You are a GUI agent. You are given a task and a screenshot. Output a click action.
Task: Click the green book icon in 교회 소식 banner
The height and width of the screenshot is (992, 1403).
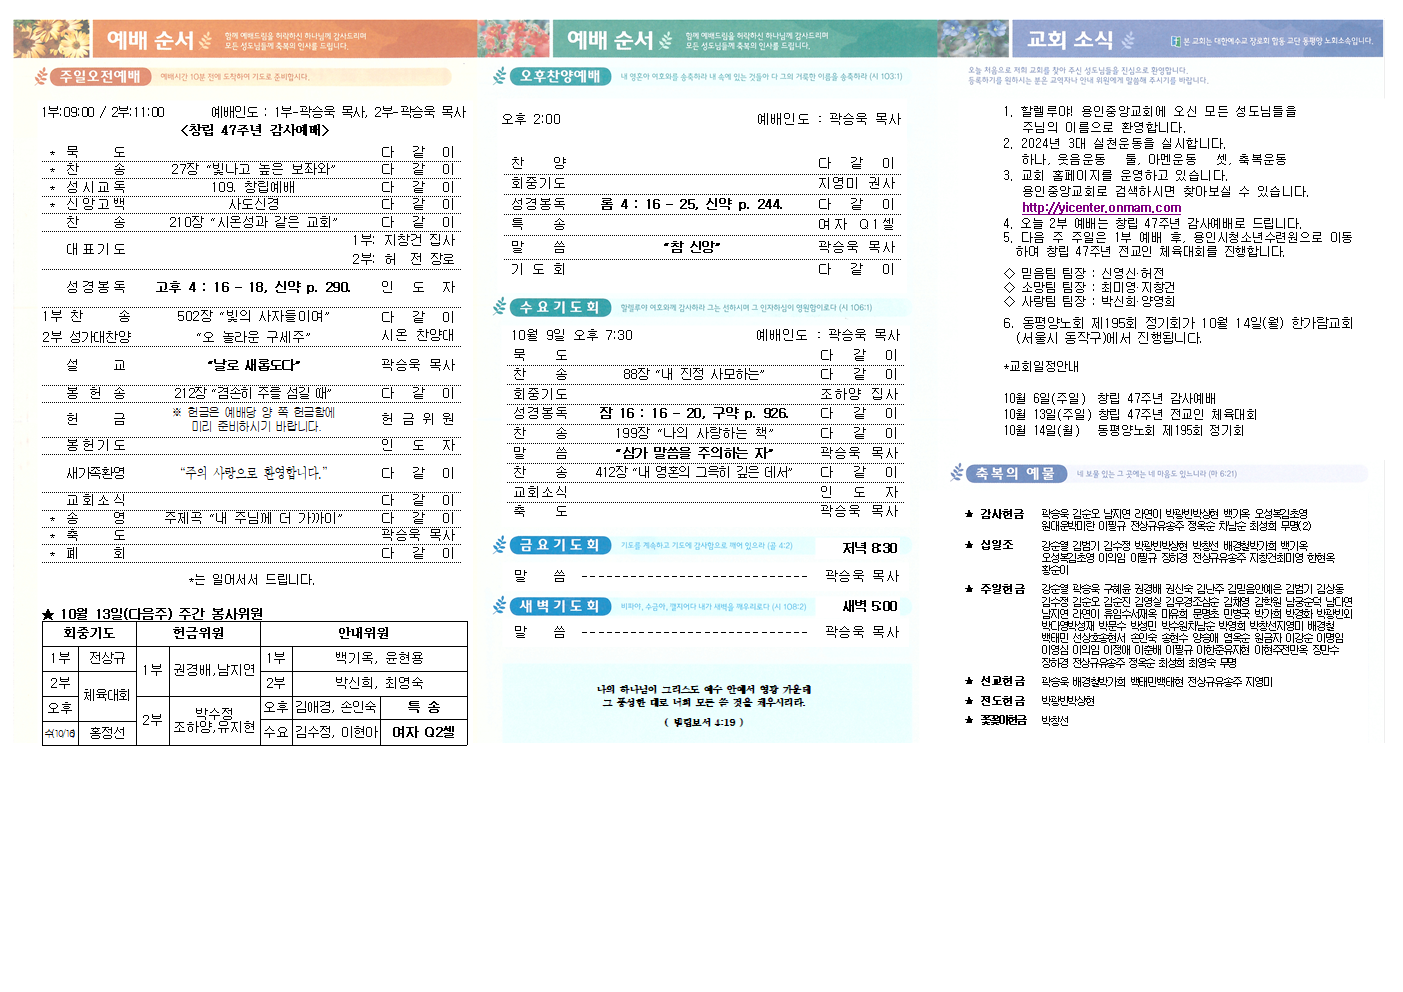point(1176,41)
